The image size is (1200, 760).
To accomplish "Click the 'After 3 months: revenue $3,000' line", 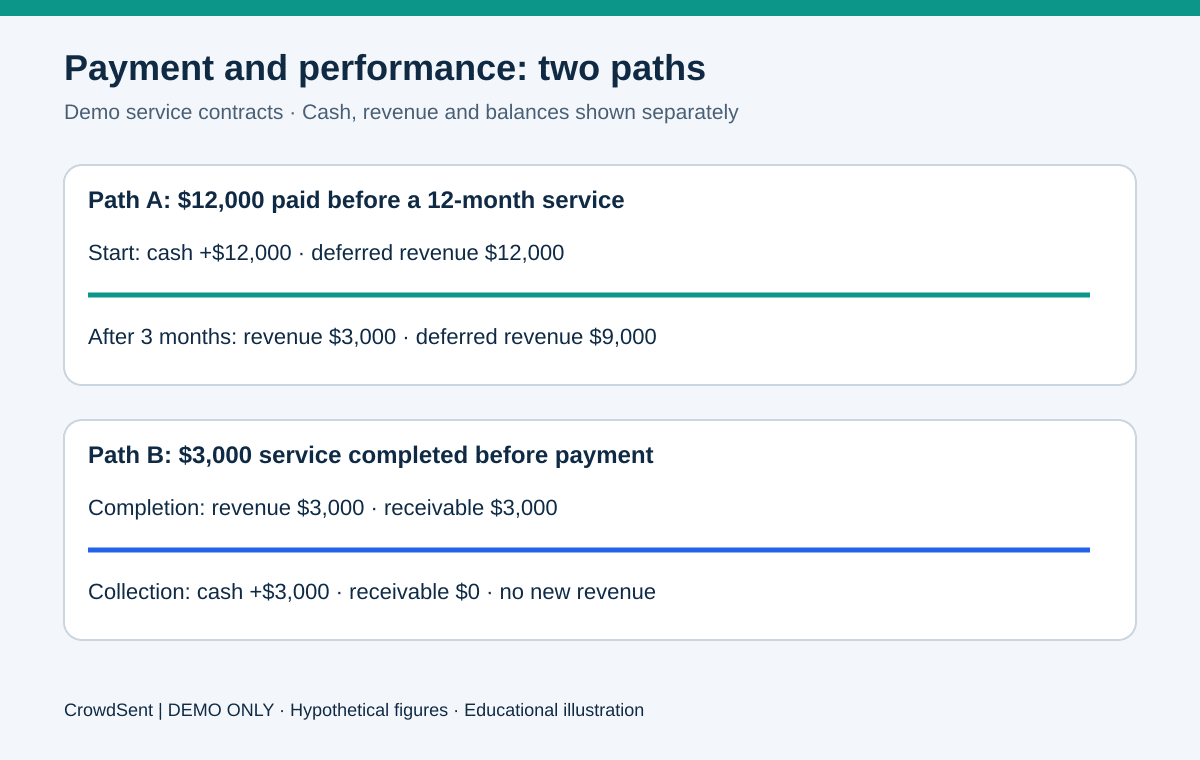I will pos(372,337).
